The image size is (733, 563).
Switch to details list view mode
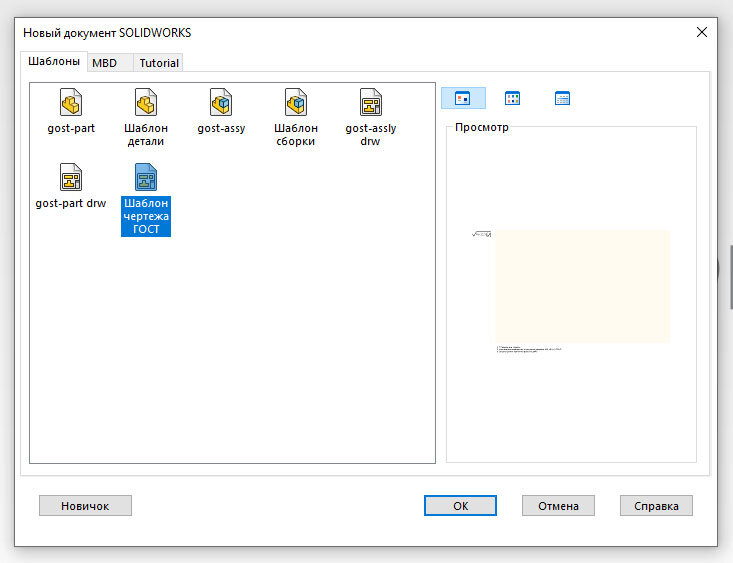(x=562, y=98)
